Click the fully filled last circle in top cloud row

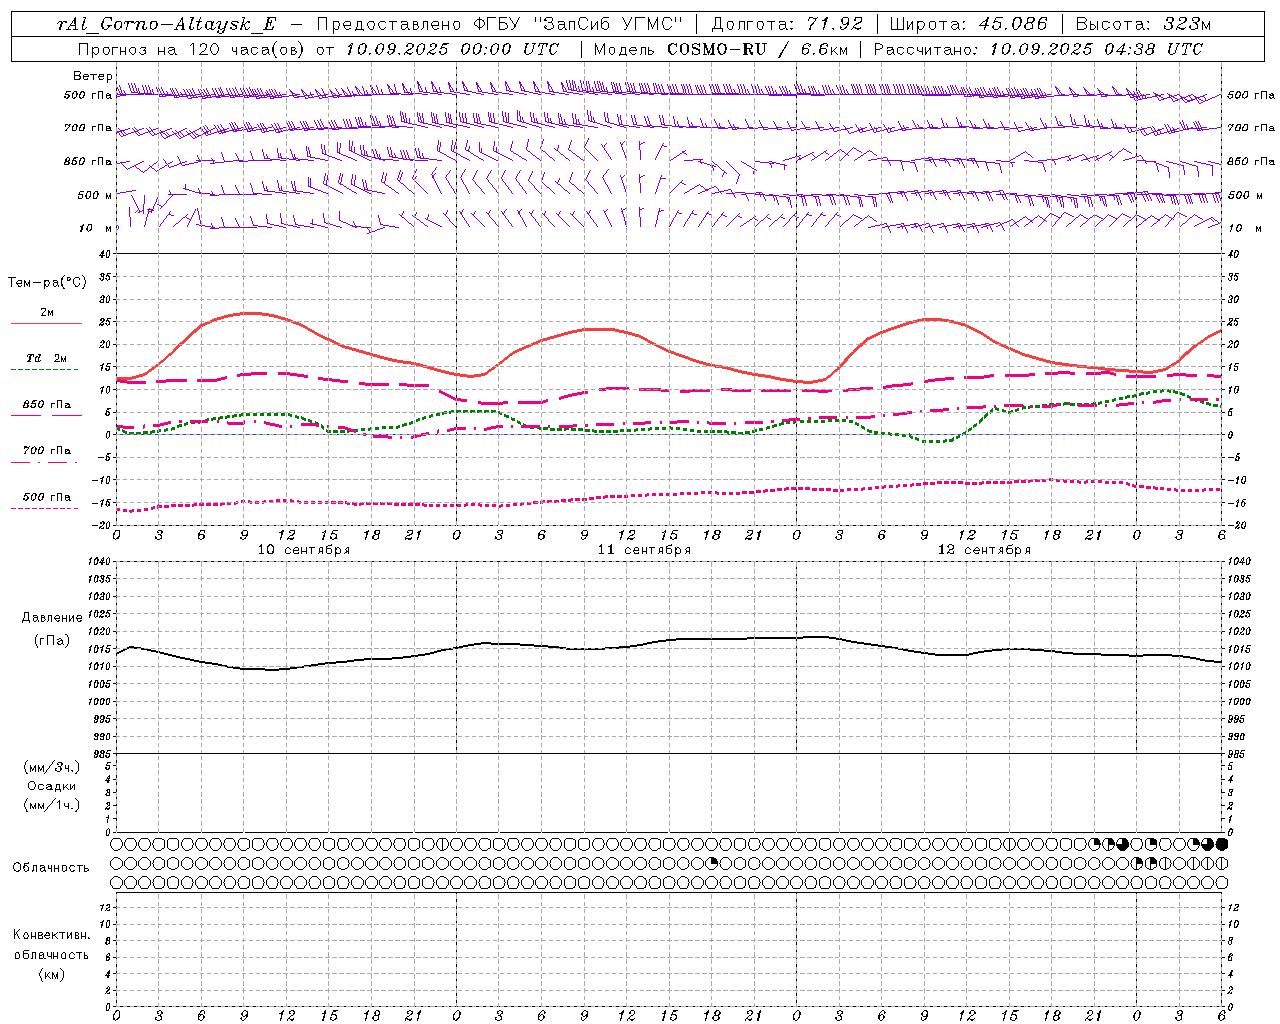coord(1221,845)
